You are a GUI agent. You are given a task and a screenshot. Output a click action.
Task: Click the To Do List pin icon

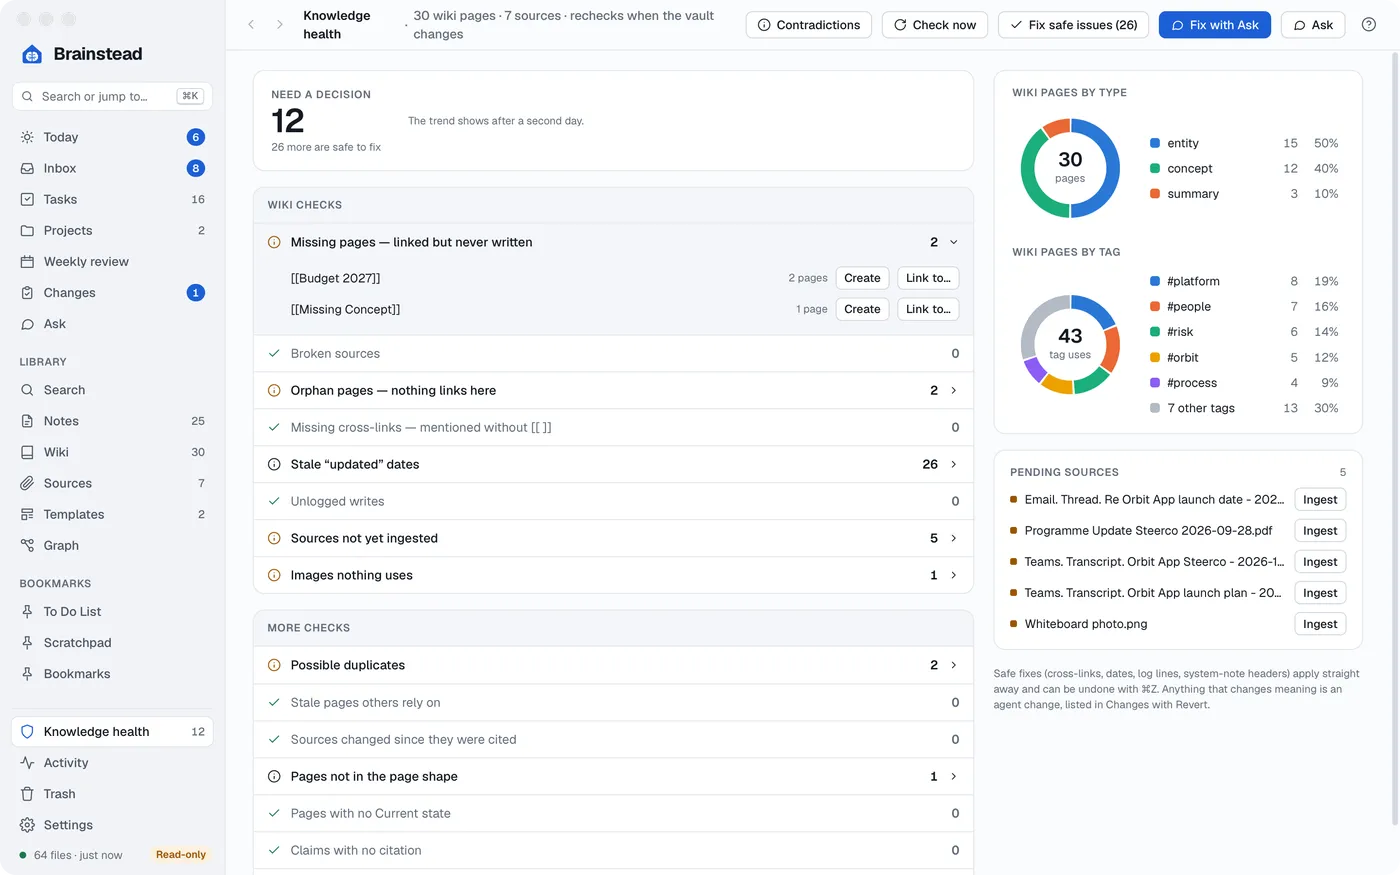point(27,611)
